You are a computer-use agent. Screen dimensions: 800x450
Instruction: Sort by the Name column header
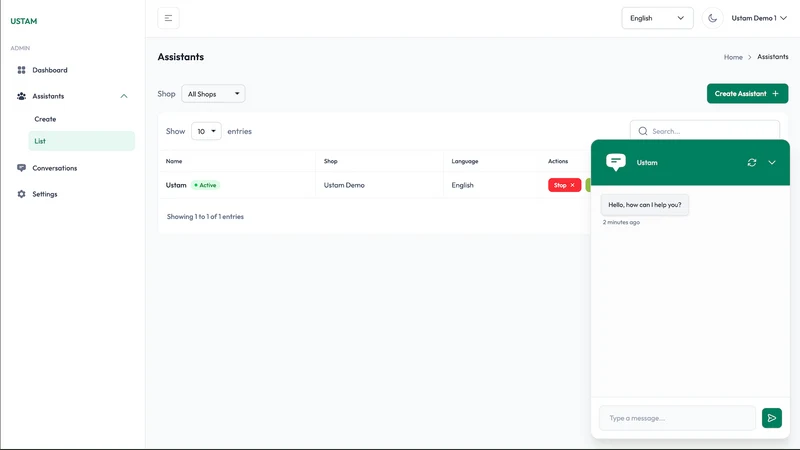174,161
